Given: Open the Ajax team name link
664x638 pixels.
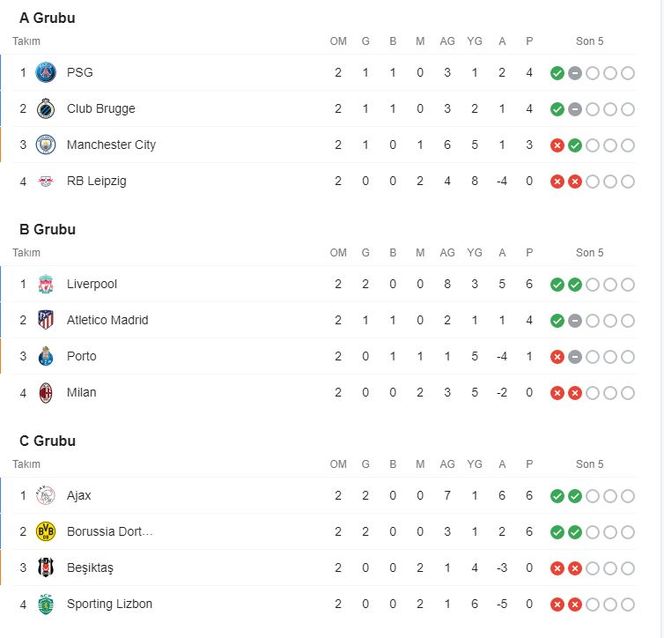Looking at the screenshot, I should [x=79, y=495].
